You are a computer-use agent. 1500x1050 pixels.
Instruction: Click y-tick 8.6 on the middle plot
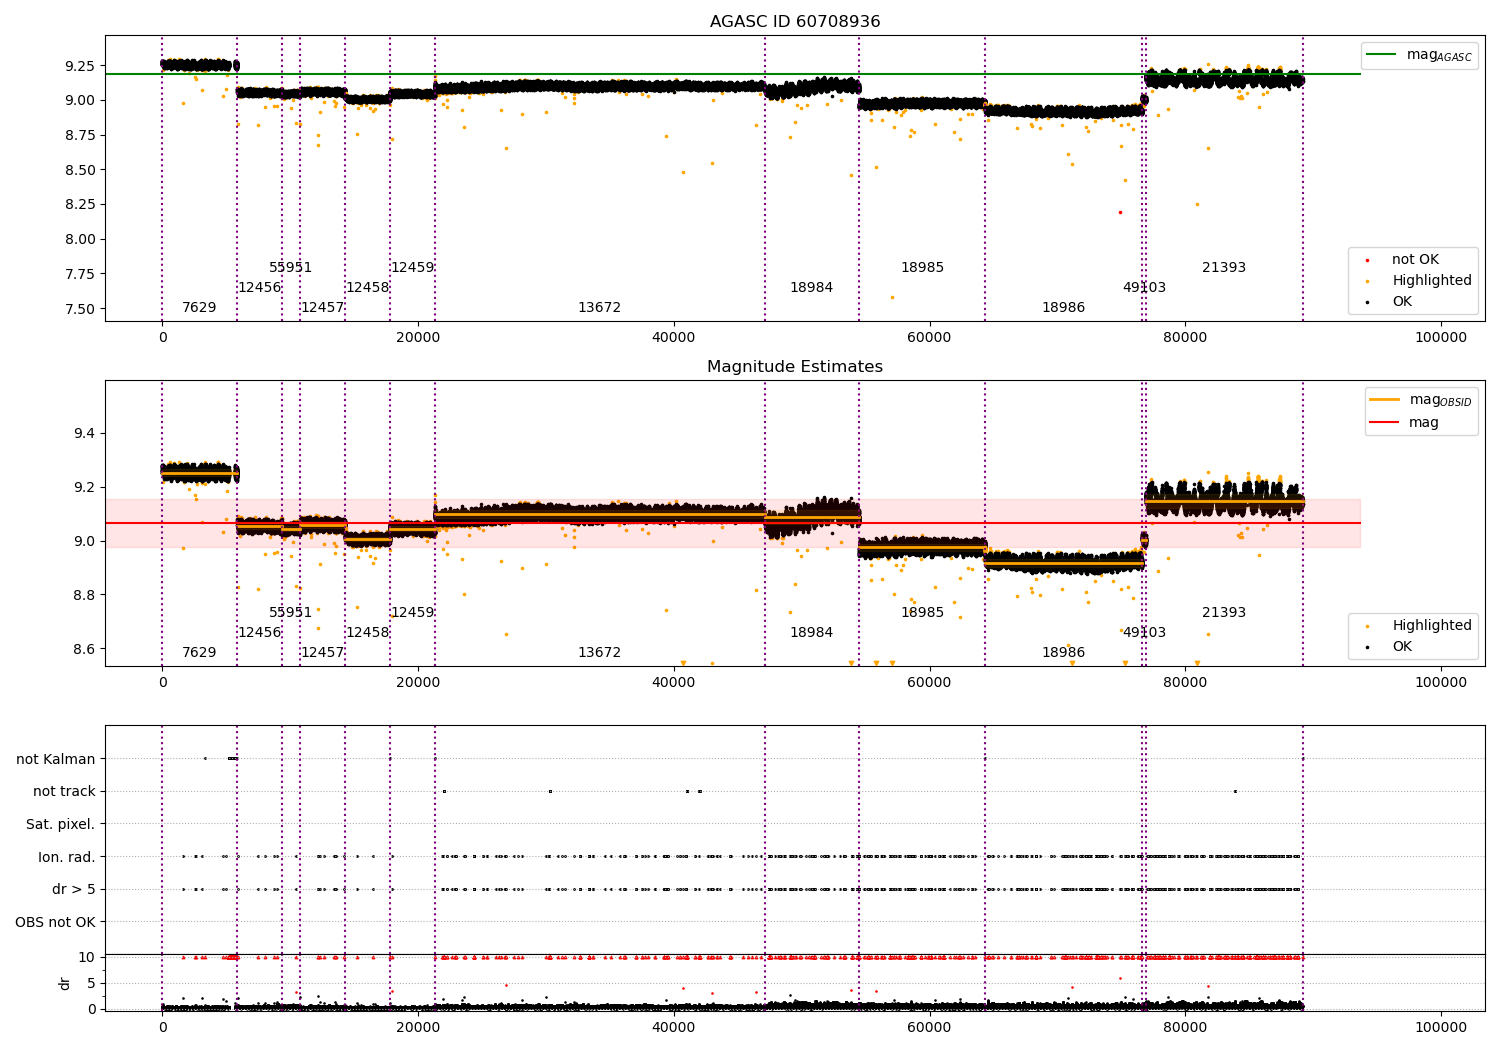coord(85,650)
